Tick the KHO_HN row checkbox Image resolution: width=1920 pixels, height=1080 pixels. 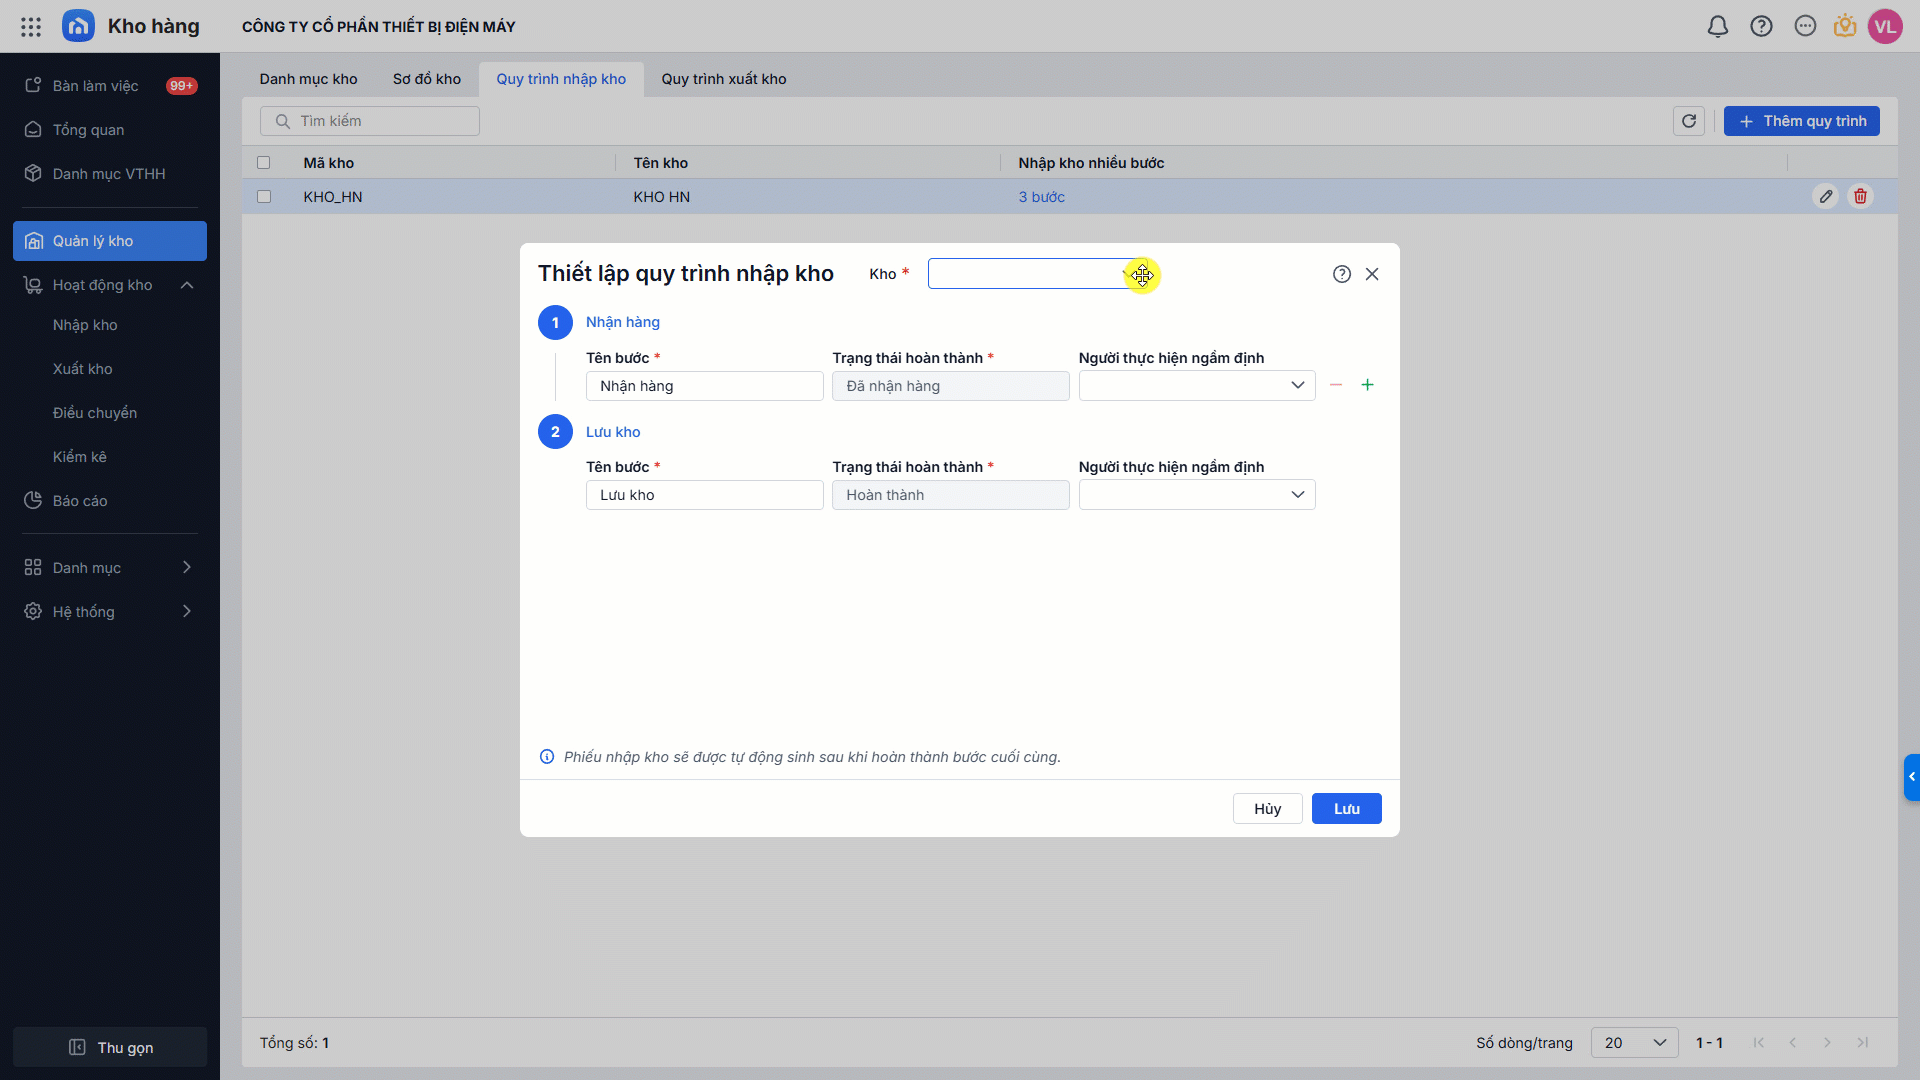(264, 197)
